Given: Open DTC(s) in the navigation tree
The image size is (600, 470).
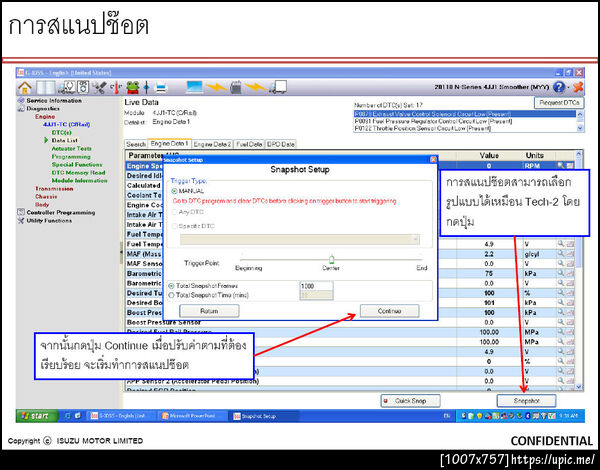Looking at the screenshot, I should 62,132.
